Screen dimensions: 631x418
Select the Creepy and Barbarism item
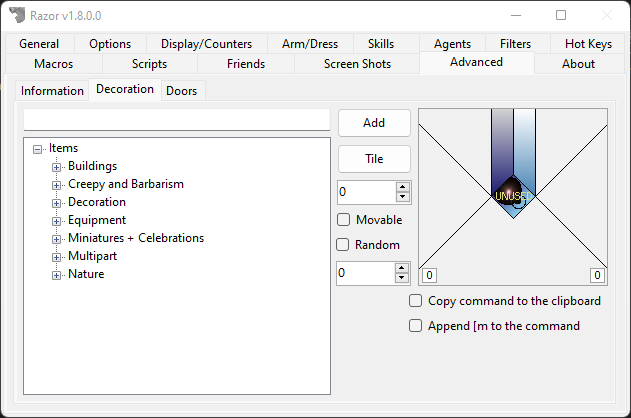click(x=126, y=184)
